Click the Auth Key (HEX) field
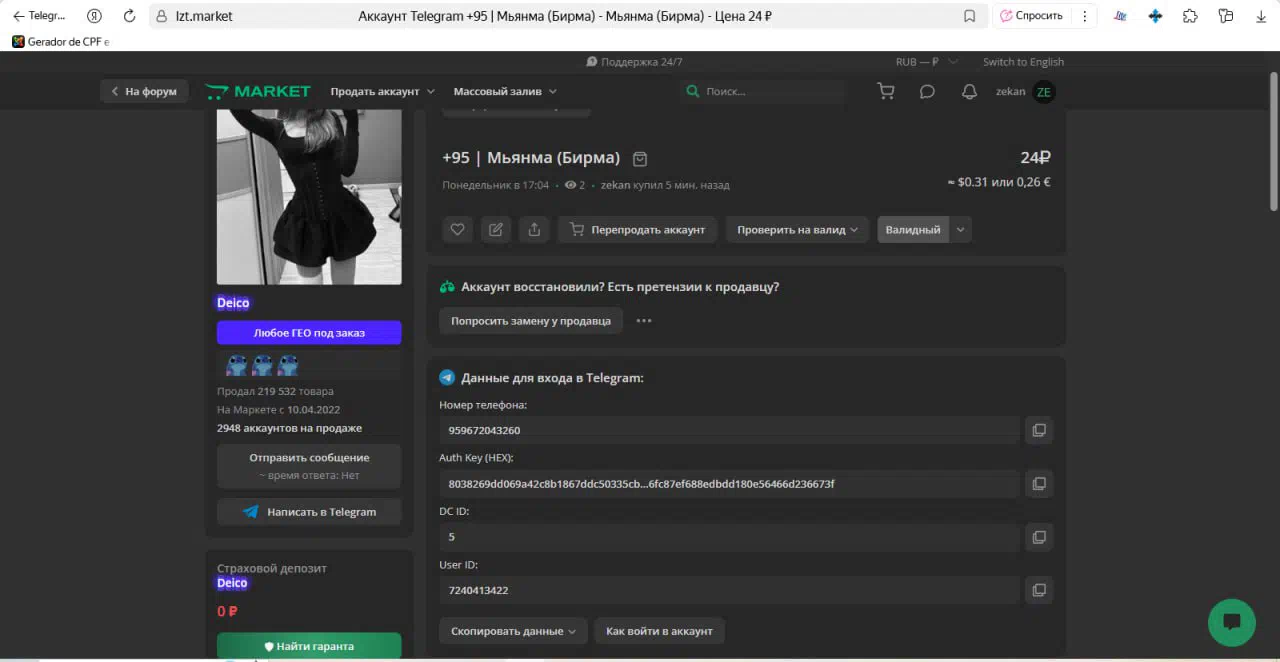The image size is (1280, 662). pos(729,484)
